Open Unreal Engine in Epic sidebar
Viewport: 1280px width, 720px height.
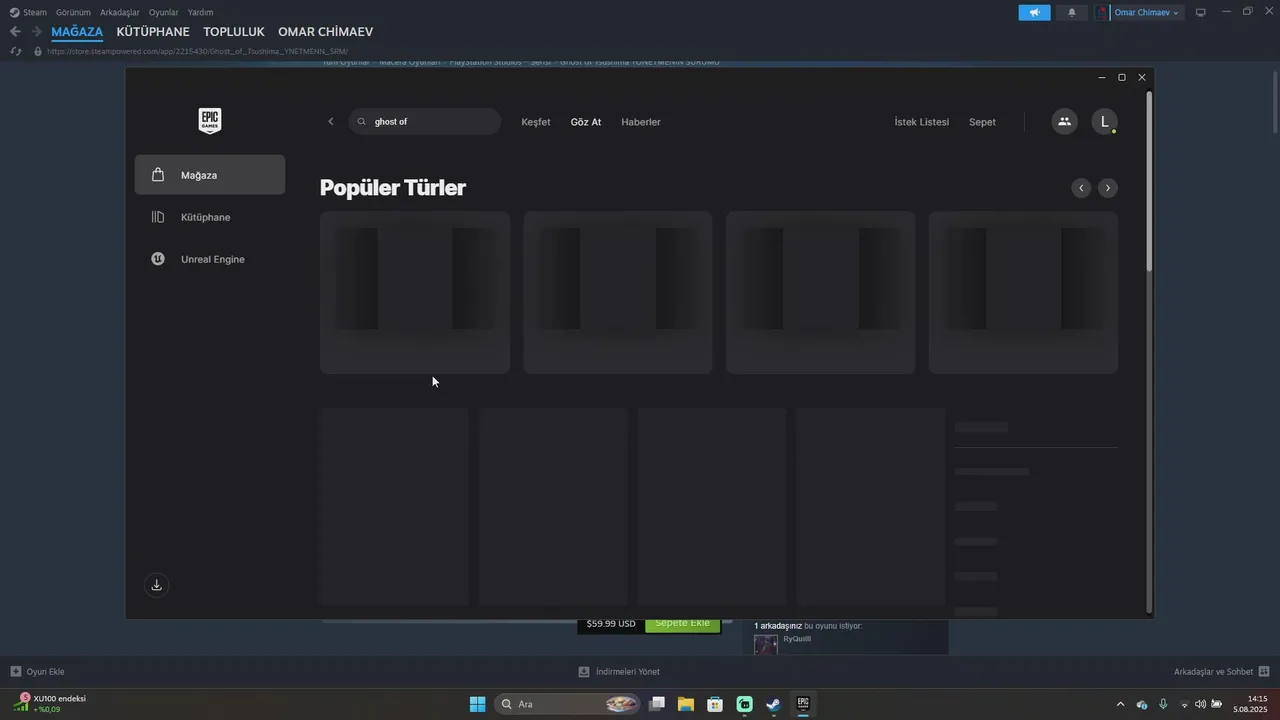click(210, 259)
